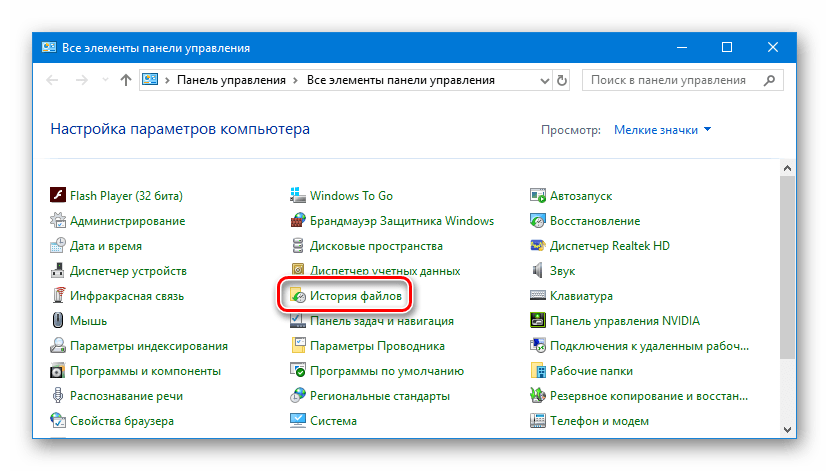Click the Диспетчер устройств icon

(58, 270)
